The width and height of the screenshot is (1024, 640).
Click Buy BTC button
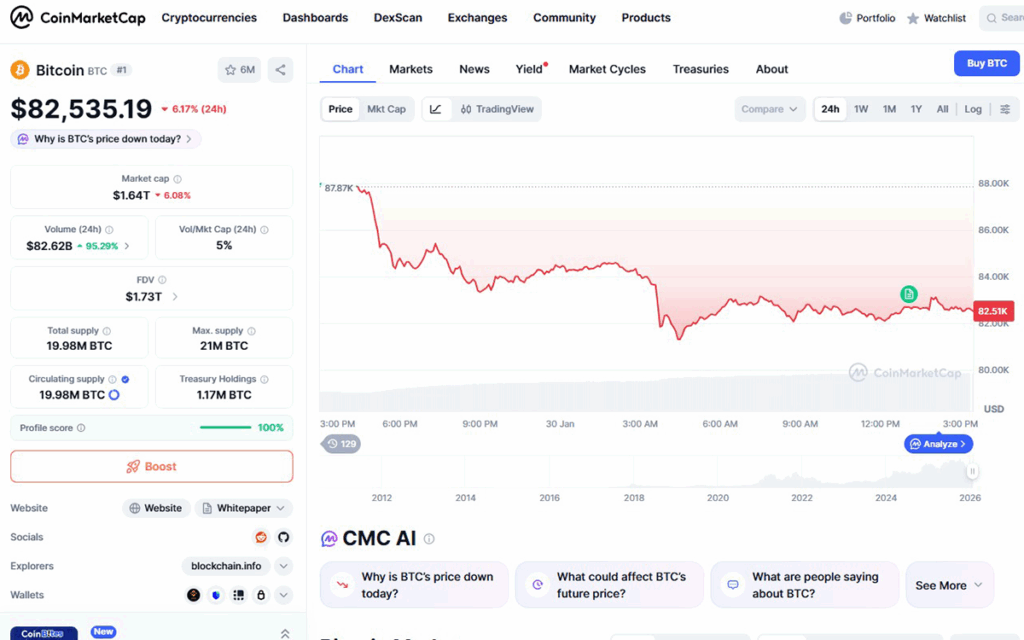[x=987, y=63]
